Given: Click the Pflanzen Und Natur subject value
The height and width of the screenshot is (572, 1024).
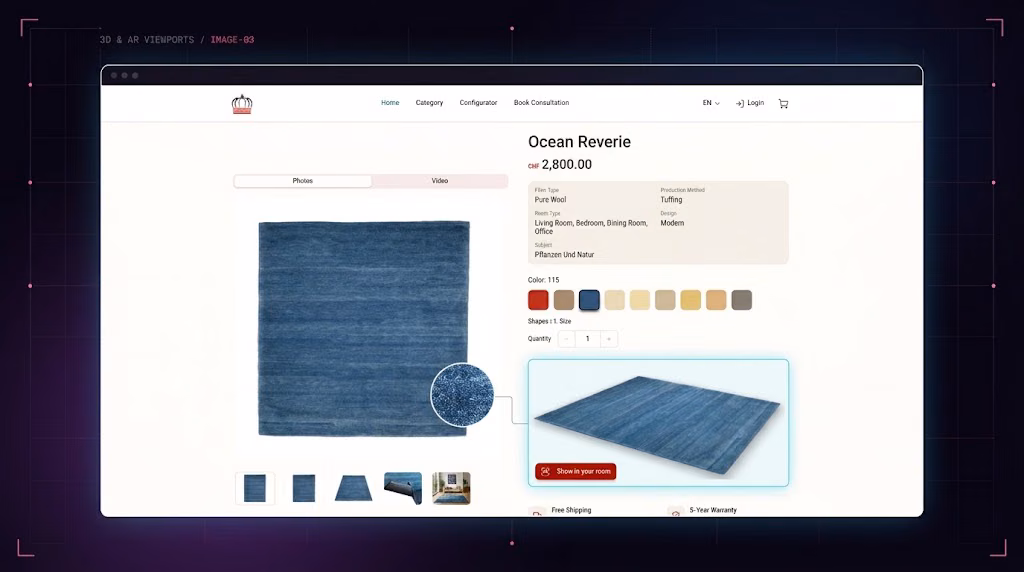Looking at the screenshot, I should 564,255.
